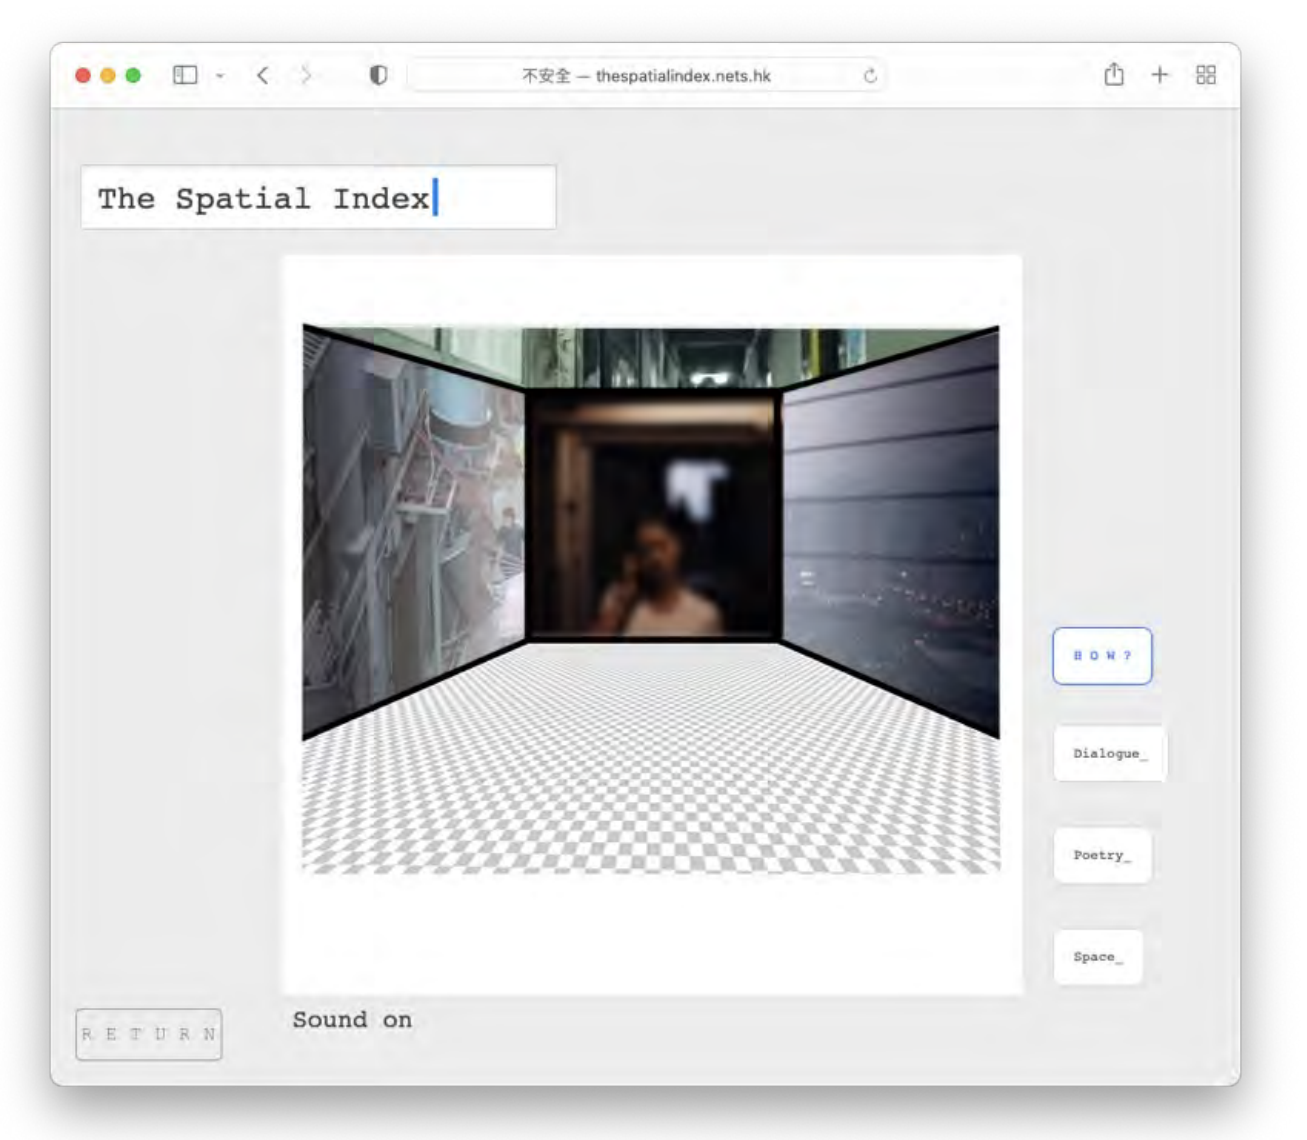Go back with the back arrow

pyautogui.click(x=263, y=75)
